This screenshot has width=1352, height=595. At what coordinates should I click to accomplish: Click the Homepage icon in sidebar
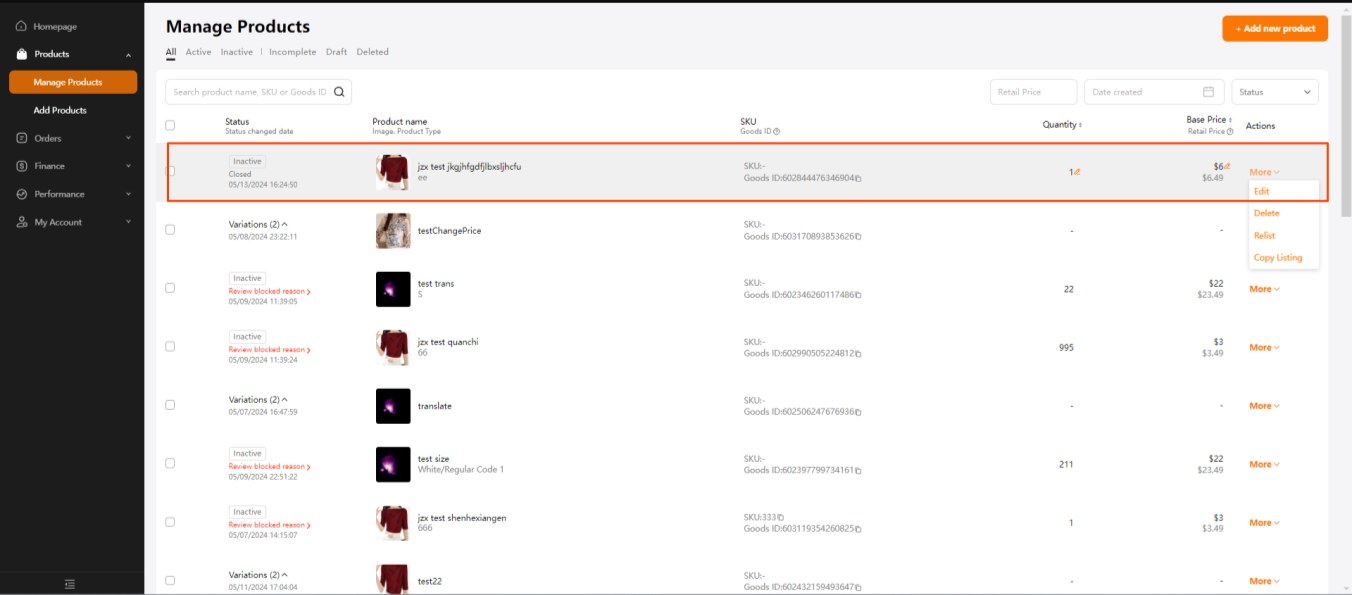[21, 26]
